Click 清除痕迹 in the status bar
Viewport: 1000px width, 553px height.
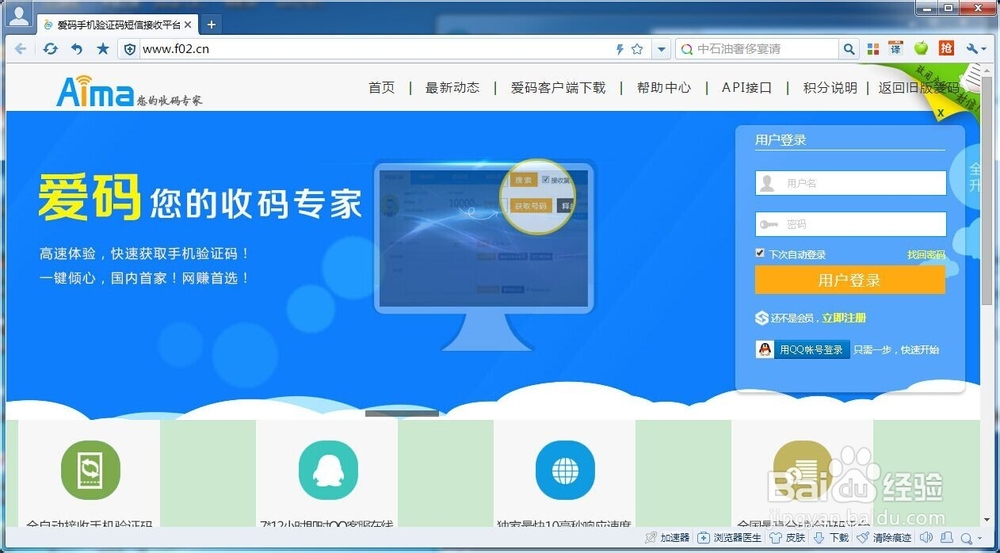(x=884, y=538)
